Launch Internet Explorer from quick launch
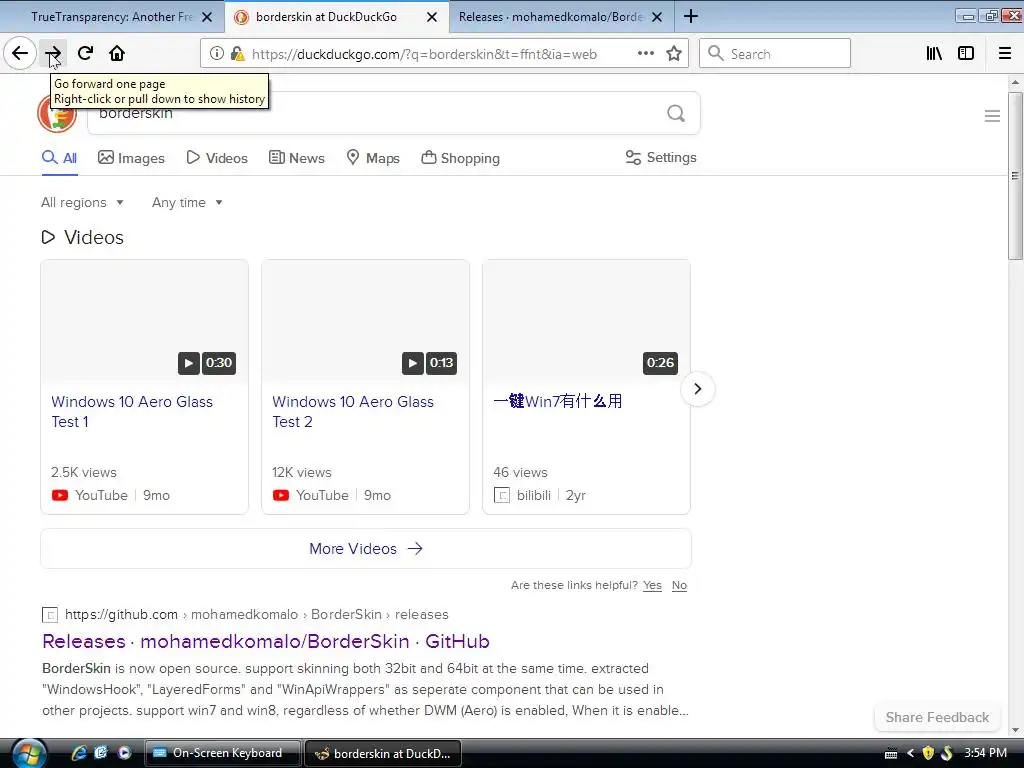This screenshot has height=768, width=1024. click(x=79, y=753)
